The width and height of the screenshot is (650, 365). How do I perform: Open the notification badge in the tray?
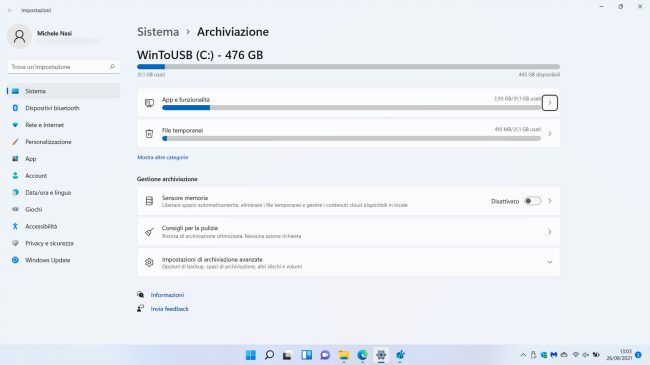[x=638, y=355]
